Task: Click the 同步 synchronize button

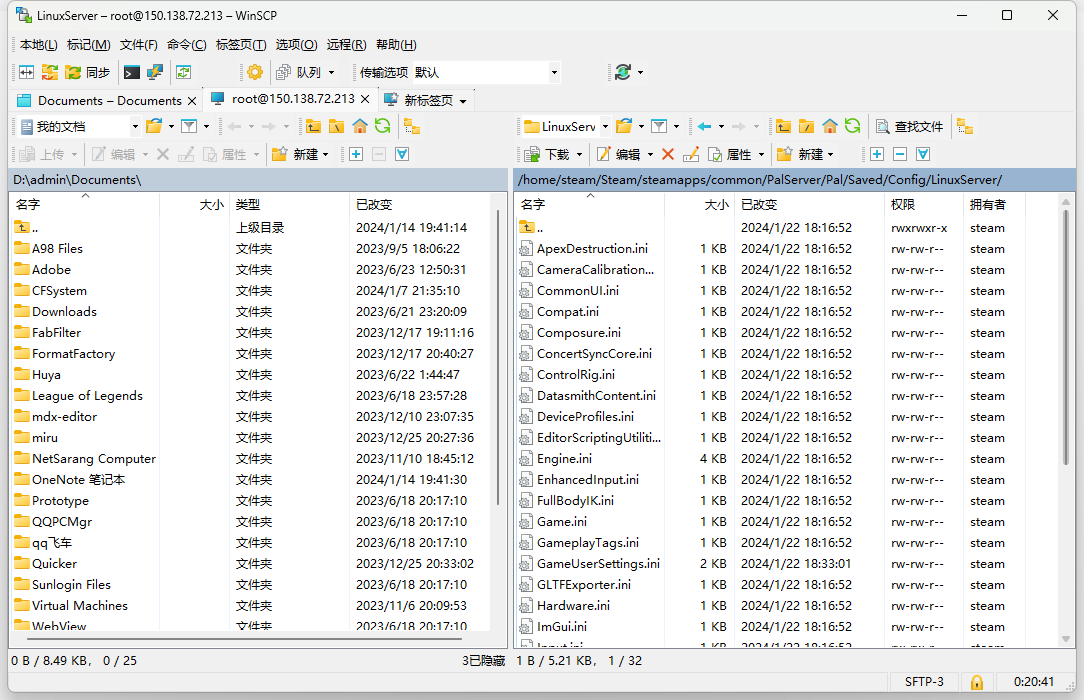Action: (87, 73)
